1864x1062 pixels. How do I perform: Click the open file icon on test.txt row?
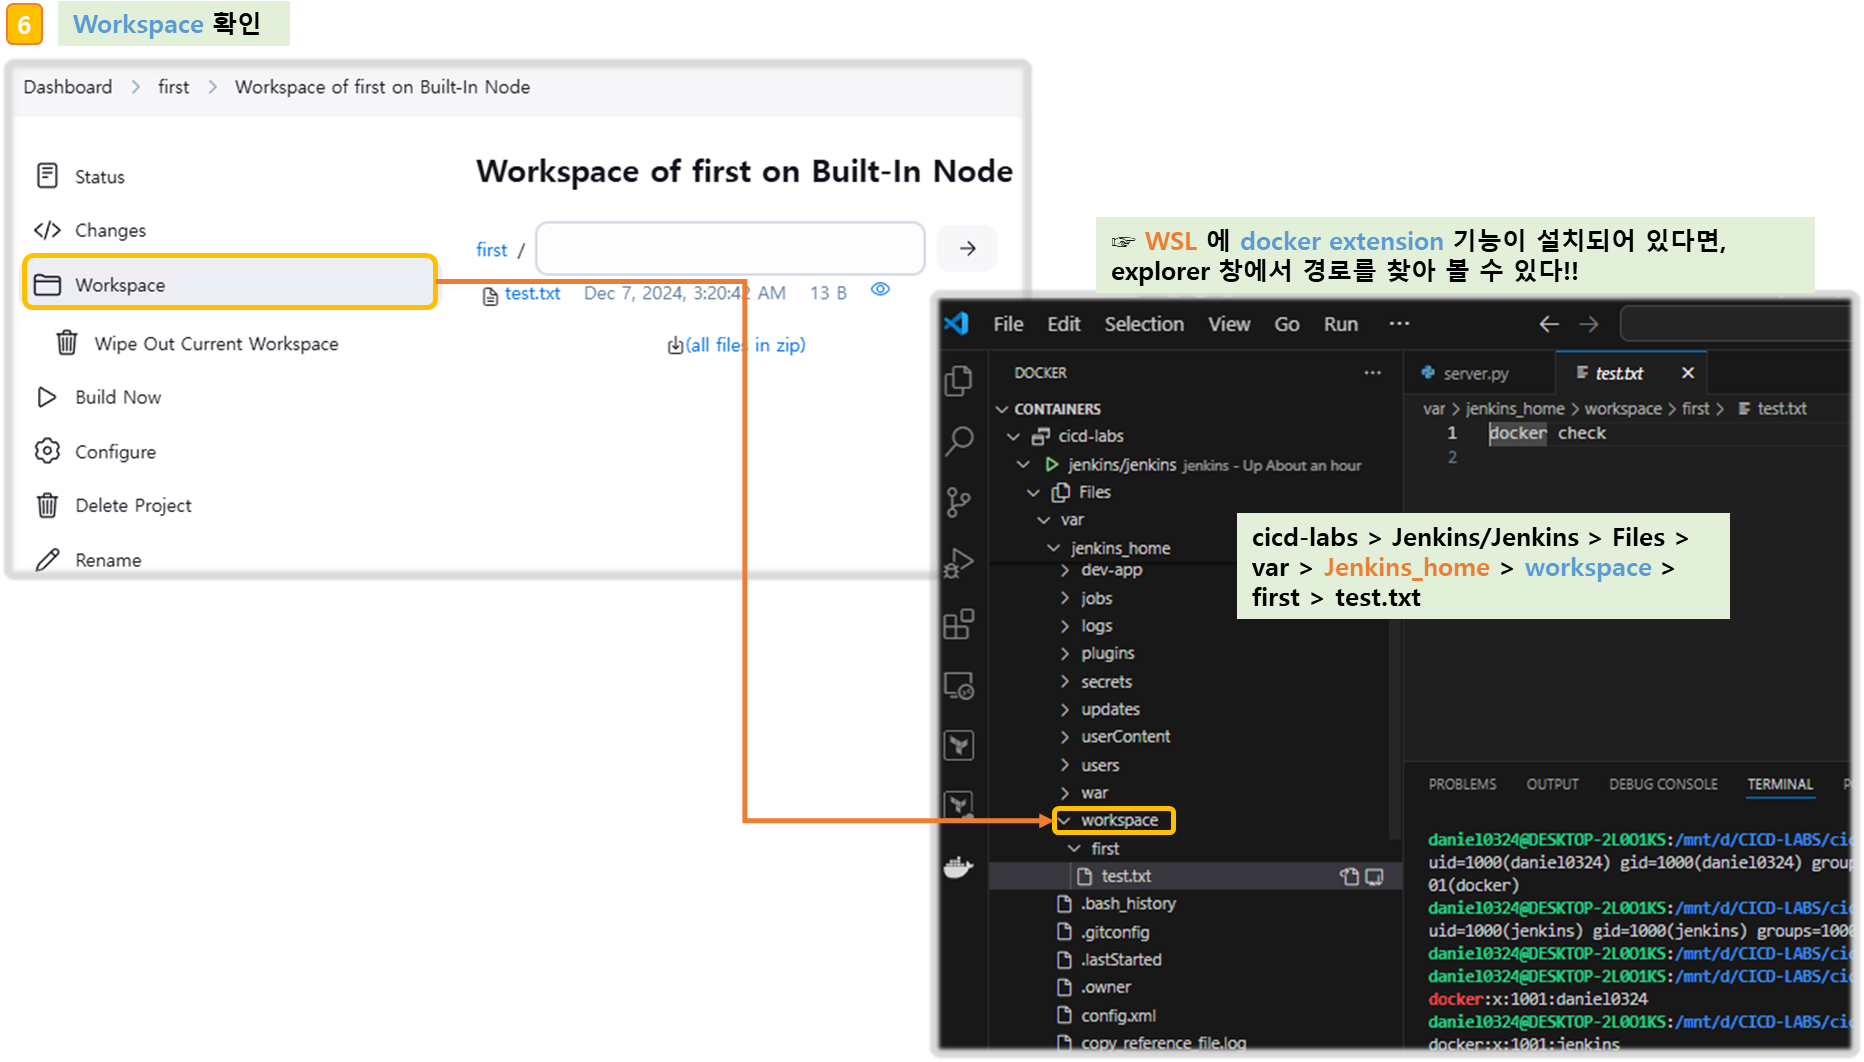(1350, 876)
